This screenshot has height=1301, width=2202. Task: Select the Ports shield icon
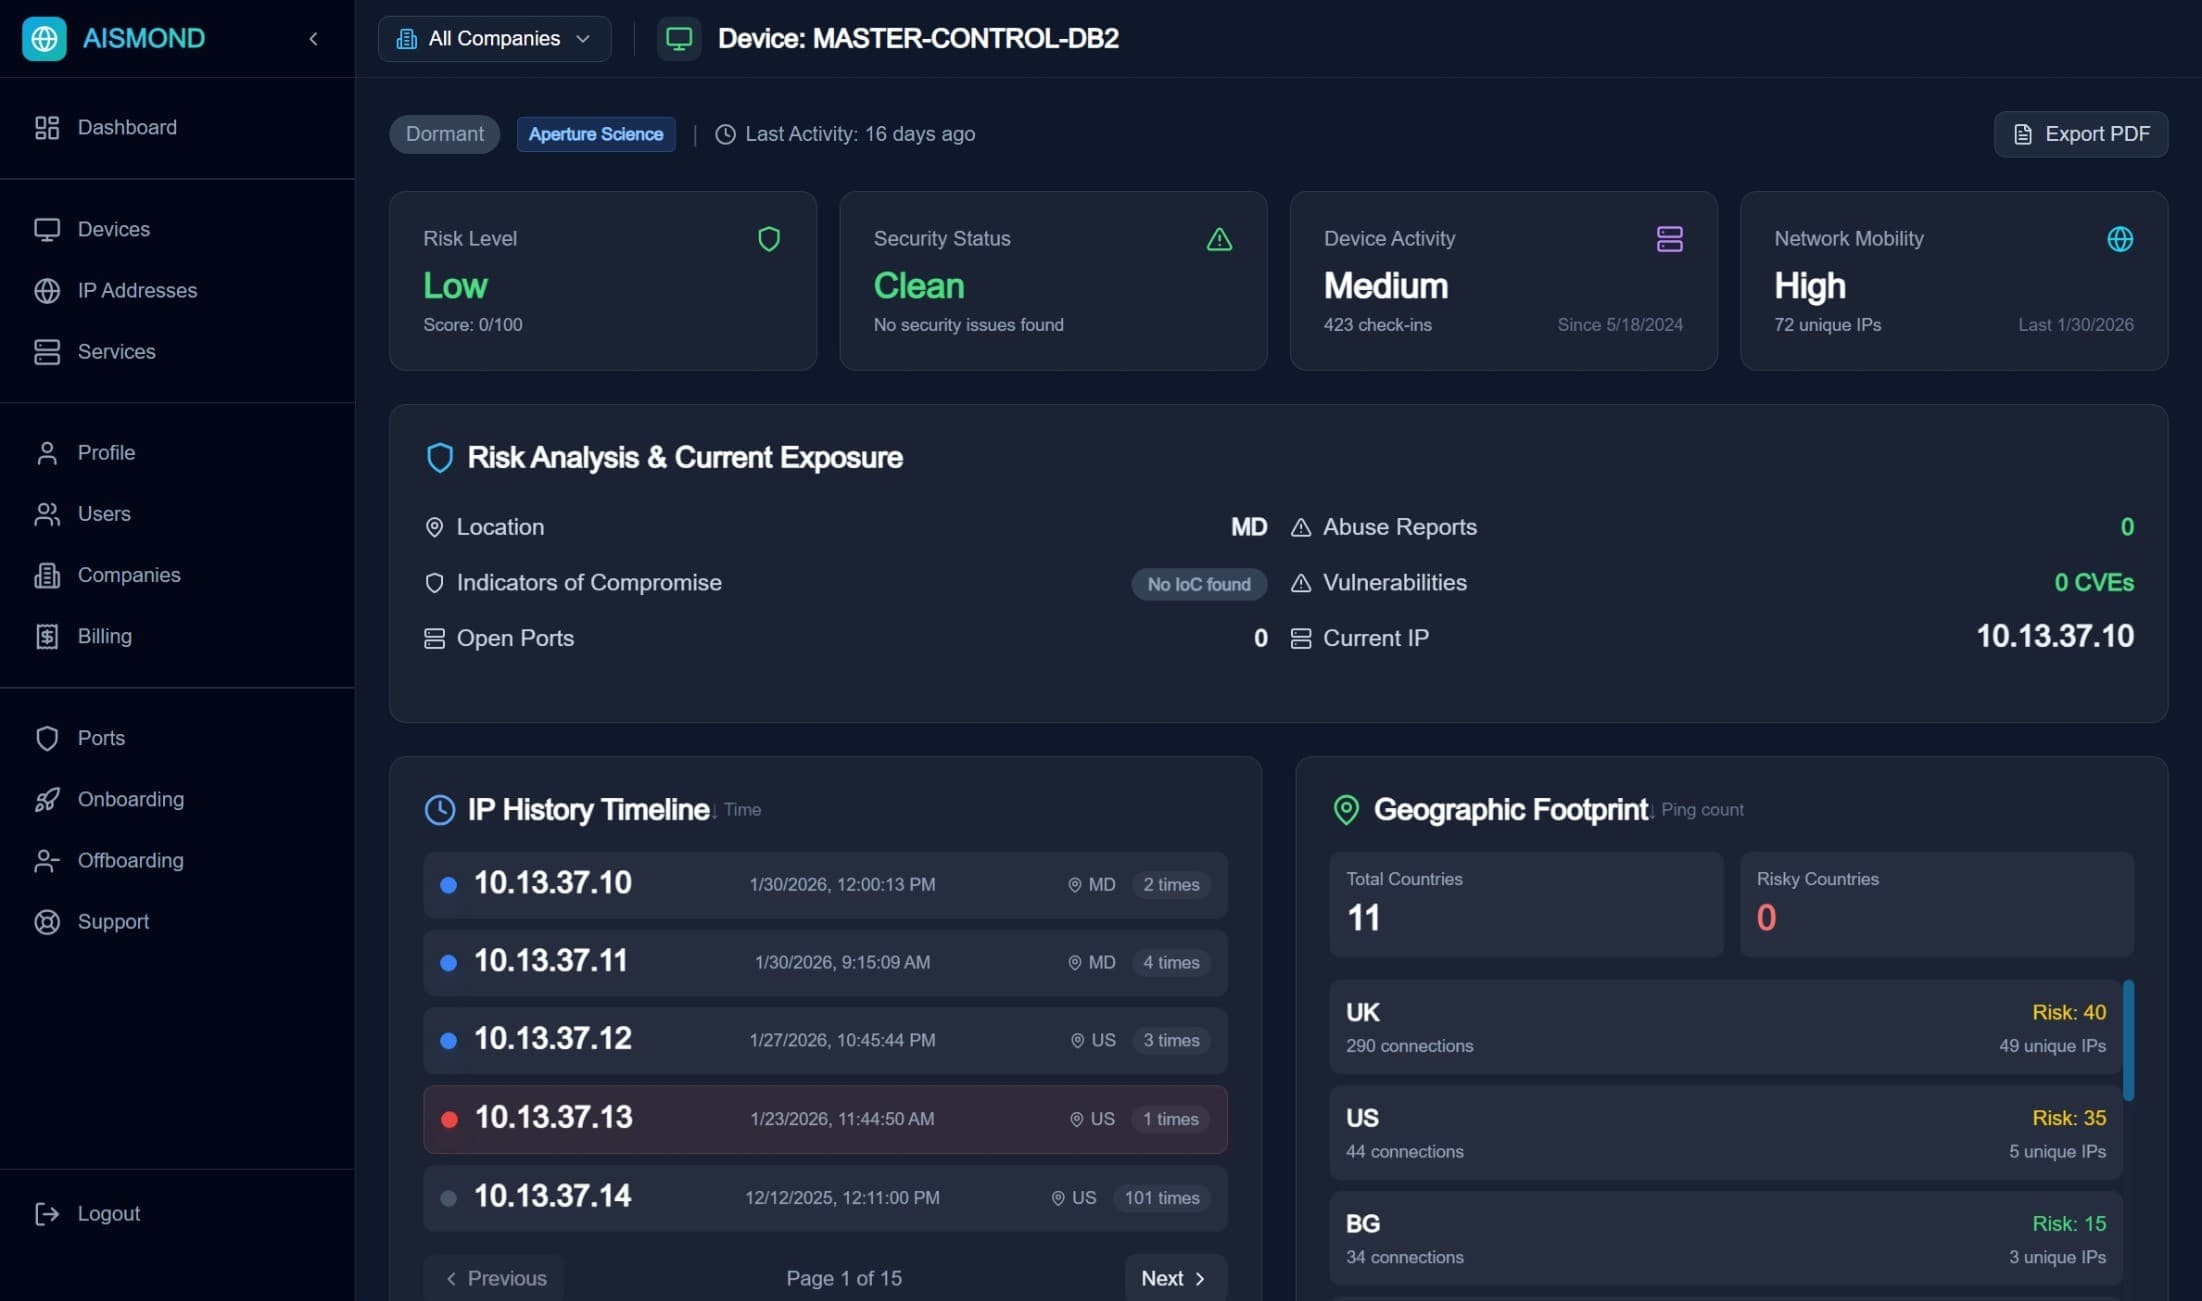(x=47, y=737)
